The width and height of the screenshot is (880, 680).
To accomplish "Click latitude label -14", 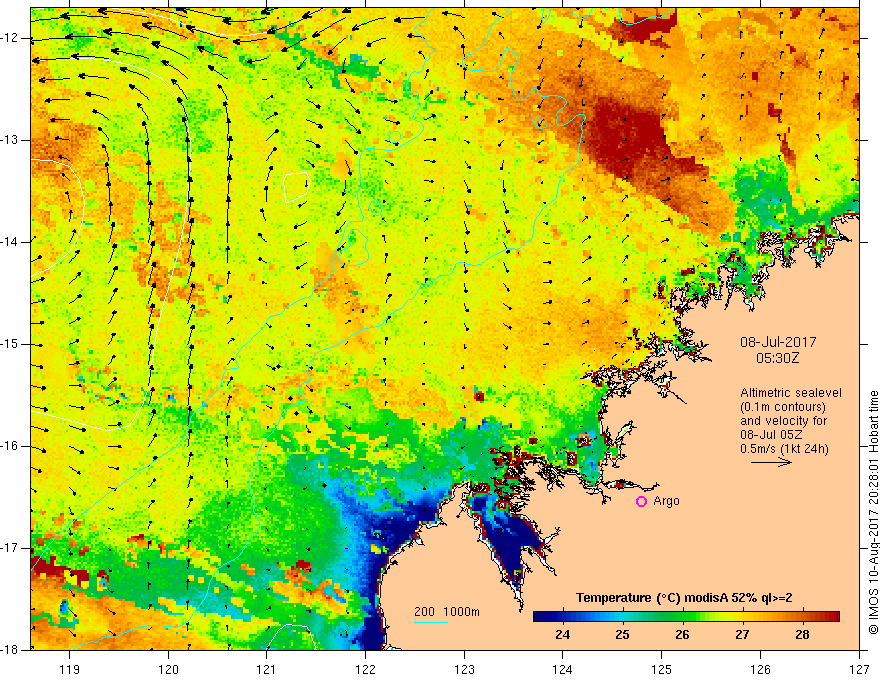I will pos(11,242).
